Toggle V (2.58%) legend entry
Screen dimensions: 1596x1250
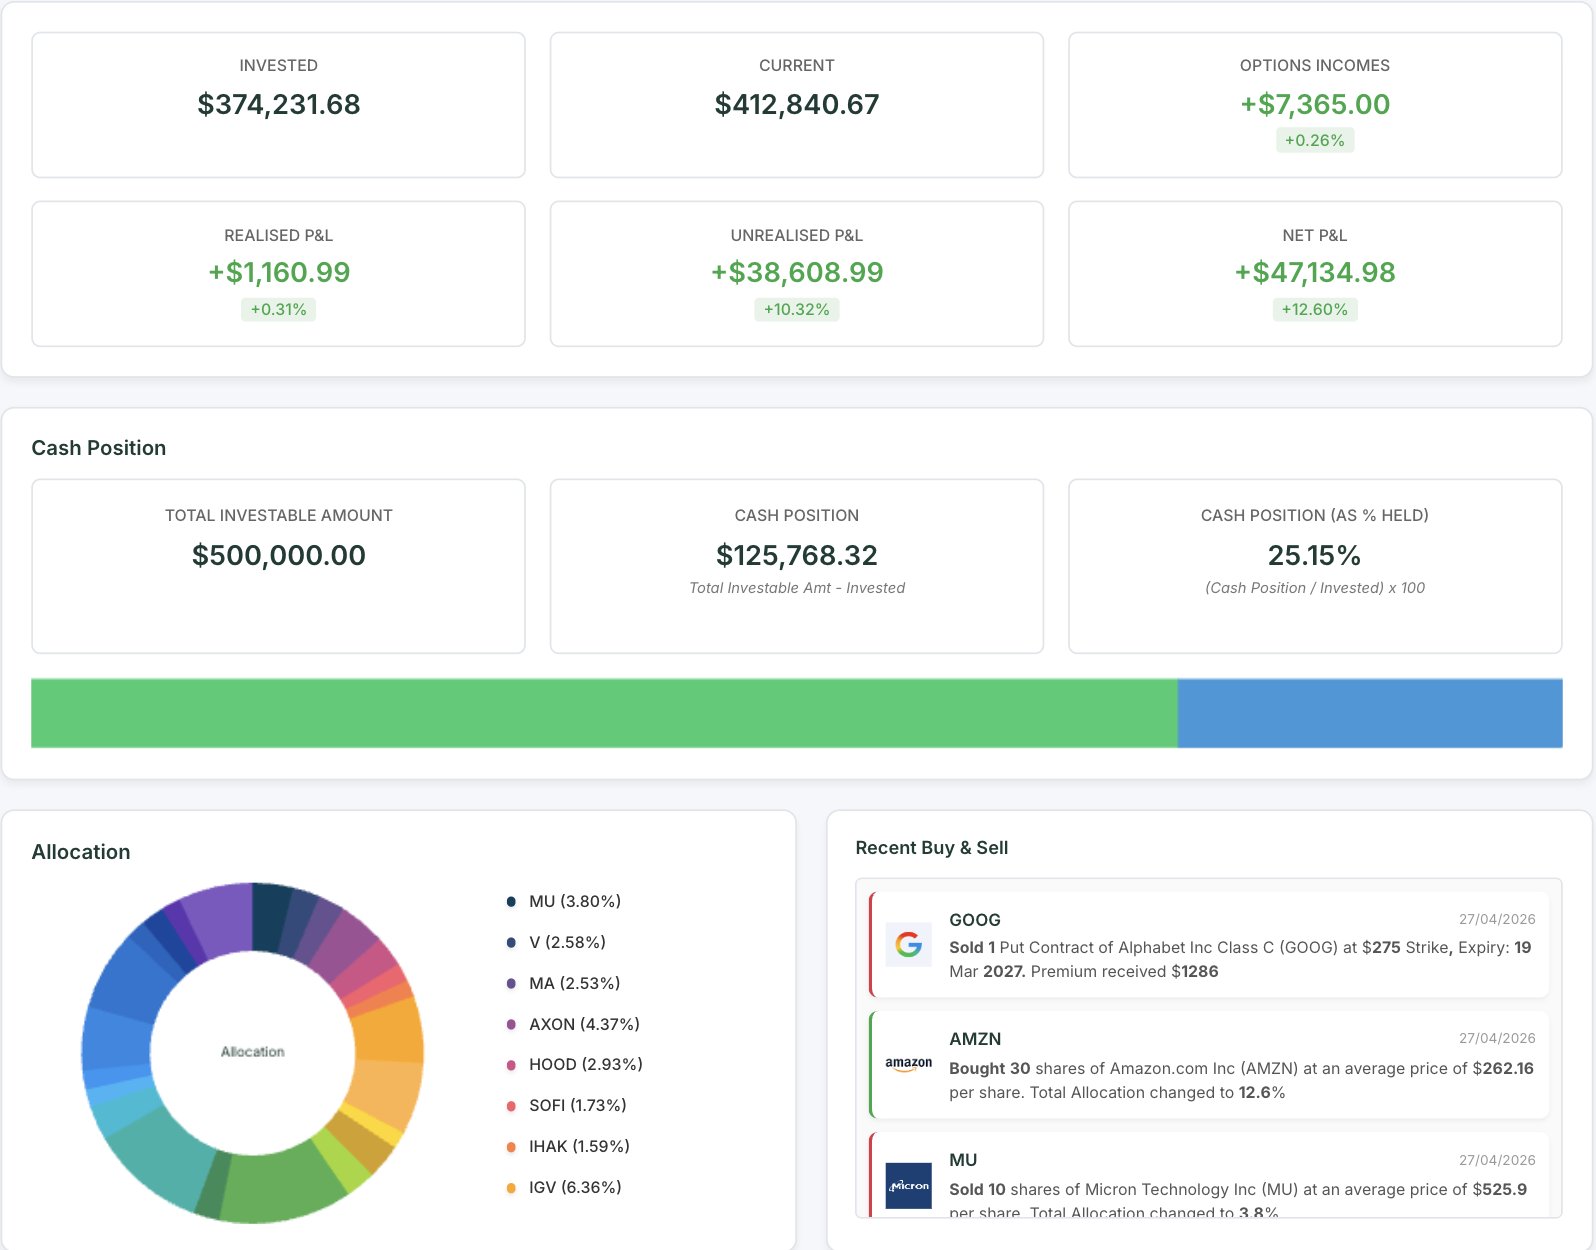[556, 943]
